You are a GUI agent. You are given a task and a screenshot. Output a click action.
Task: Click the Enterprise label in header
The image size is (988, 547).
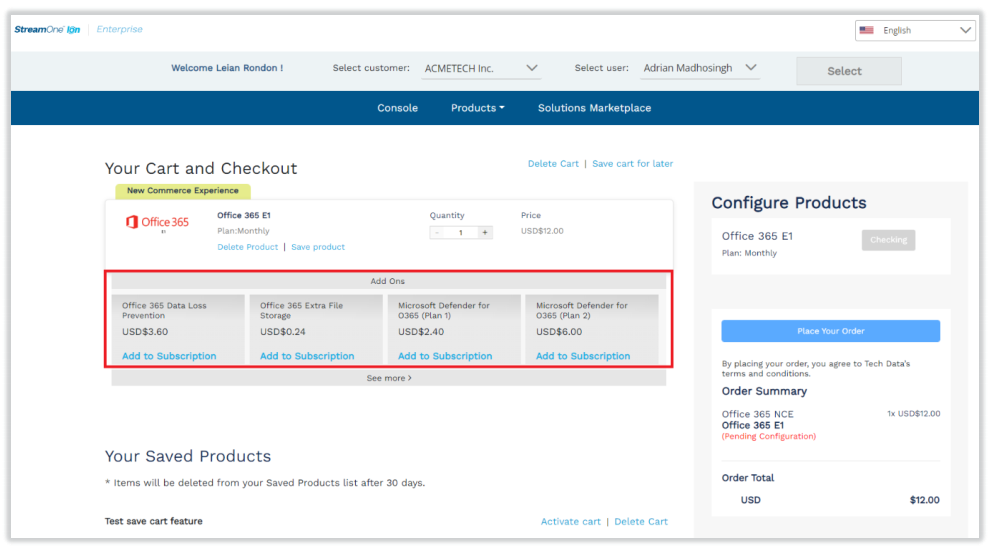pos(119,30)
